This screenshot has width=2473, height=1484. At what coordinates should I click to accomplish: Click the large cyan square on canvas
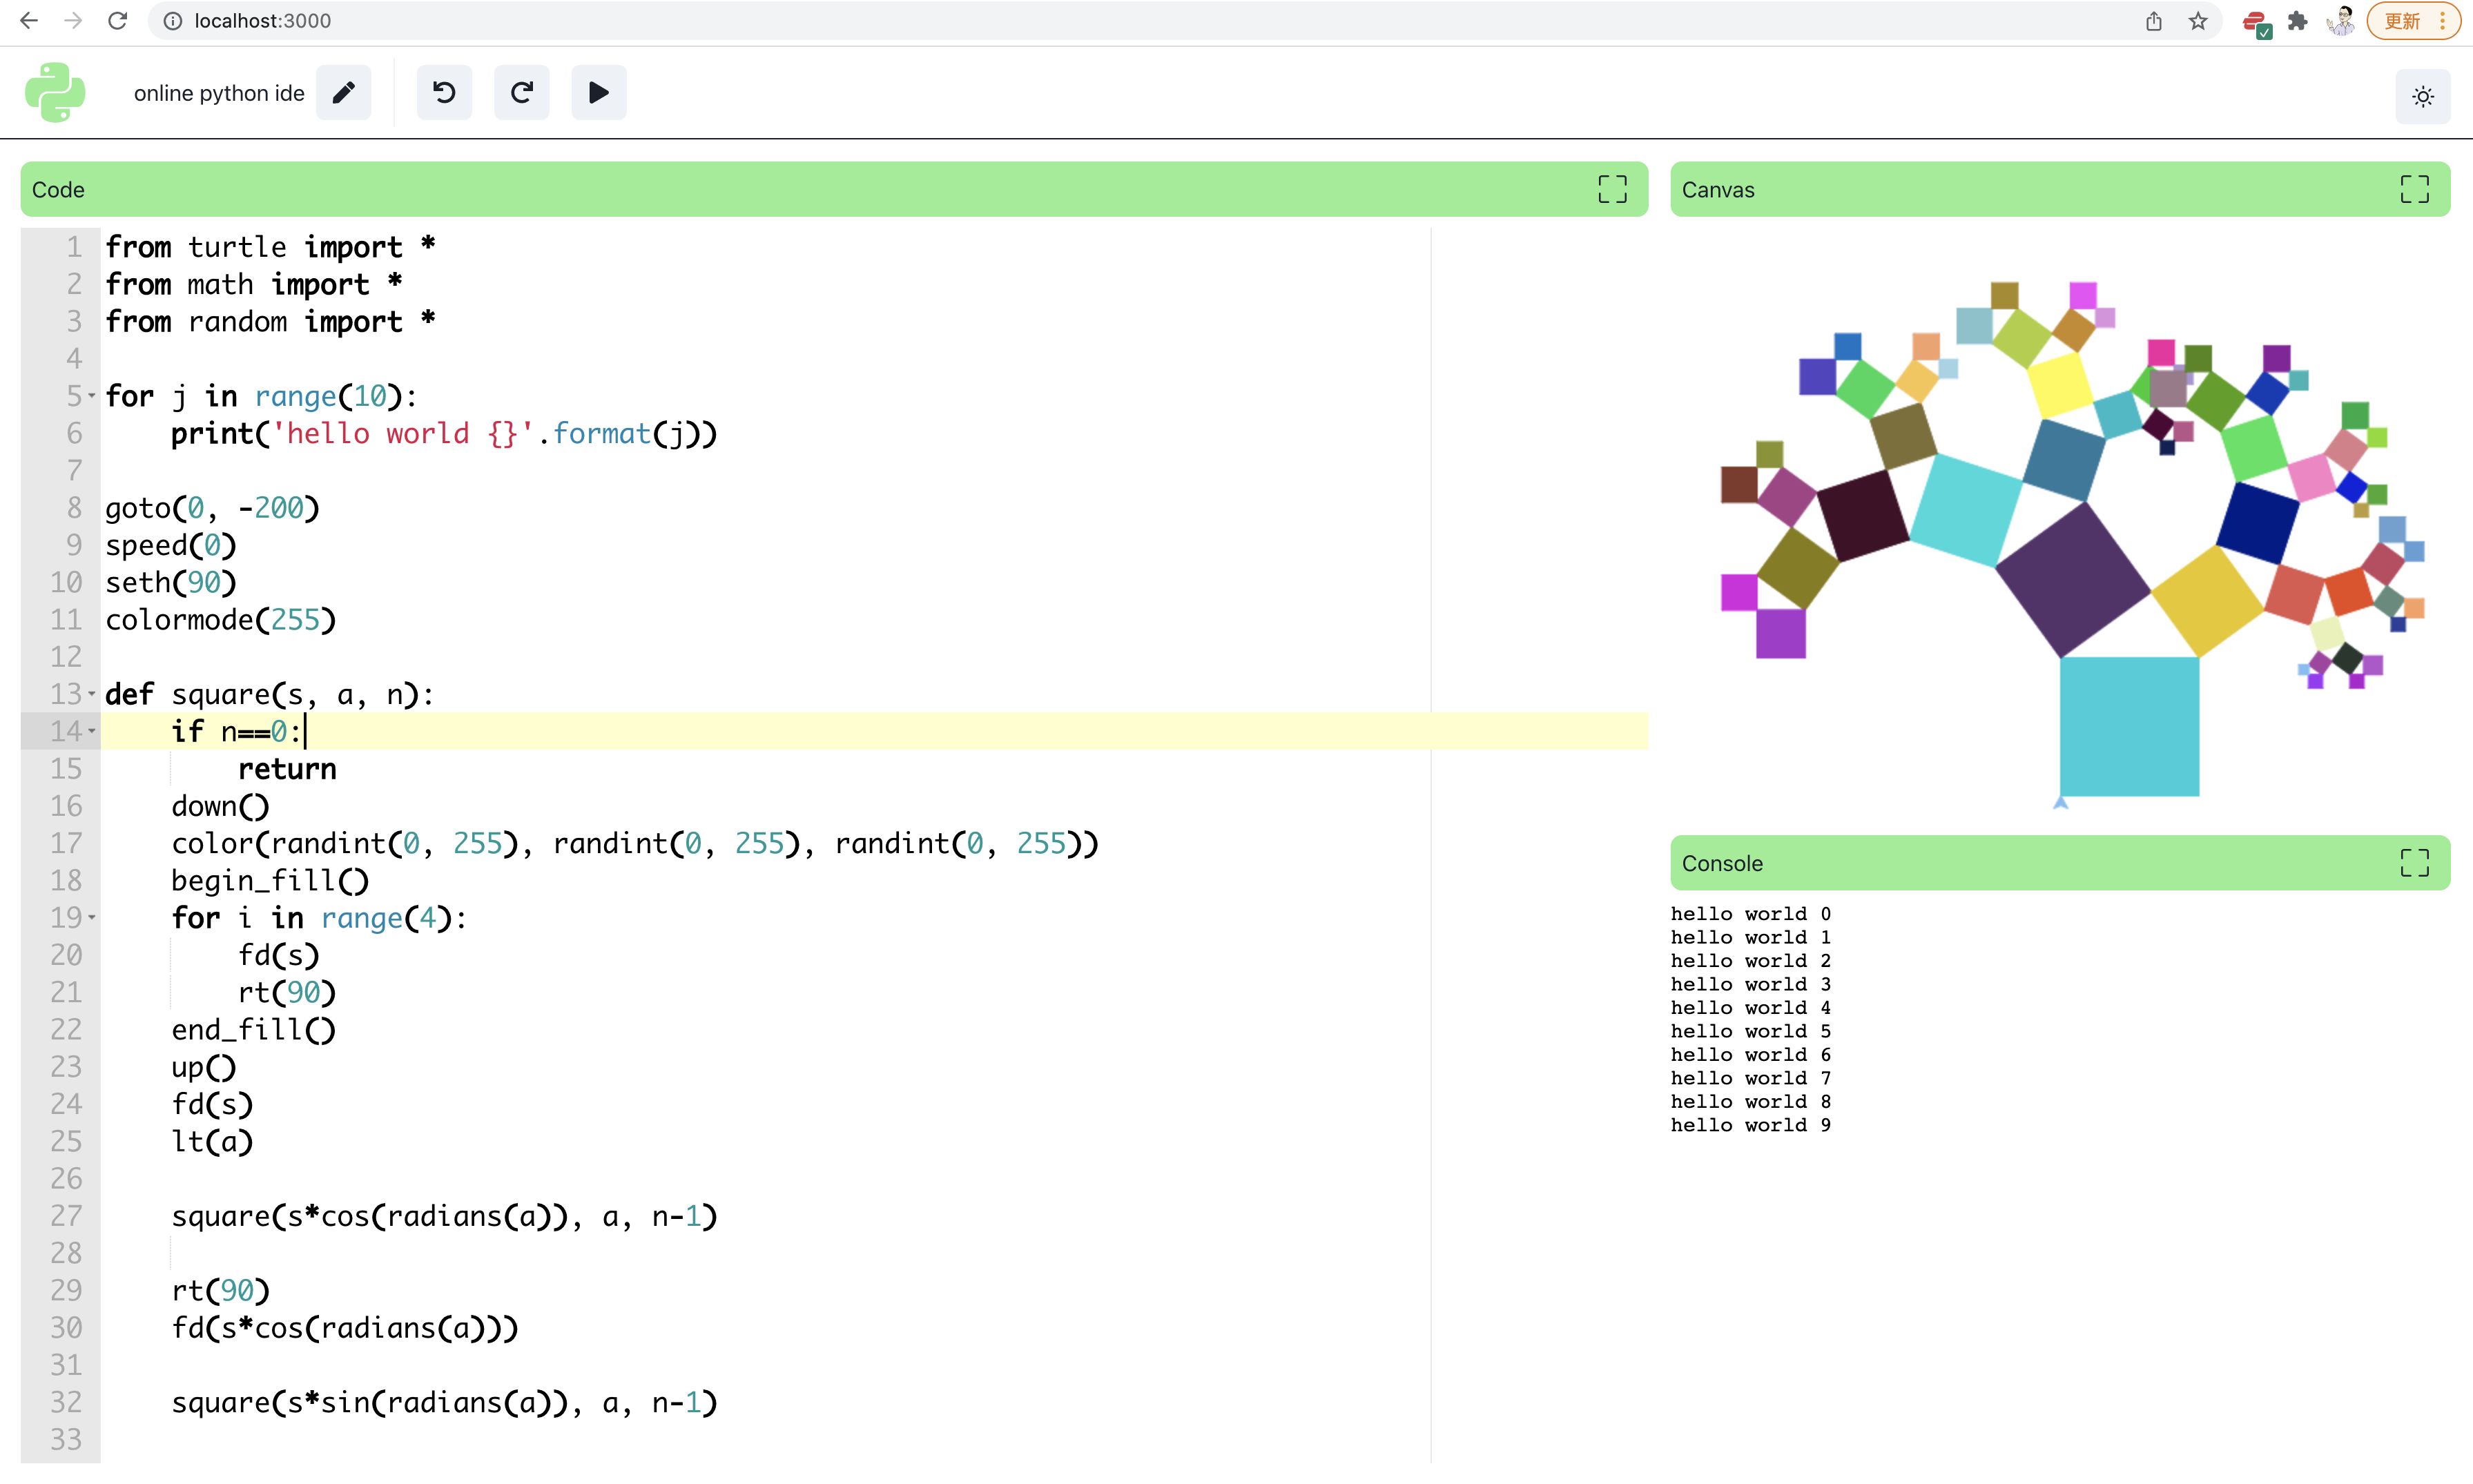tap(2129, 726)
